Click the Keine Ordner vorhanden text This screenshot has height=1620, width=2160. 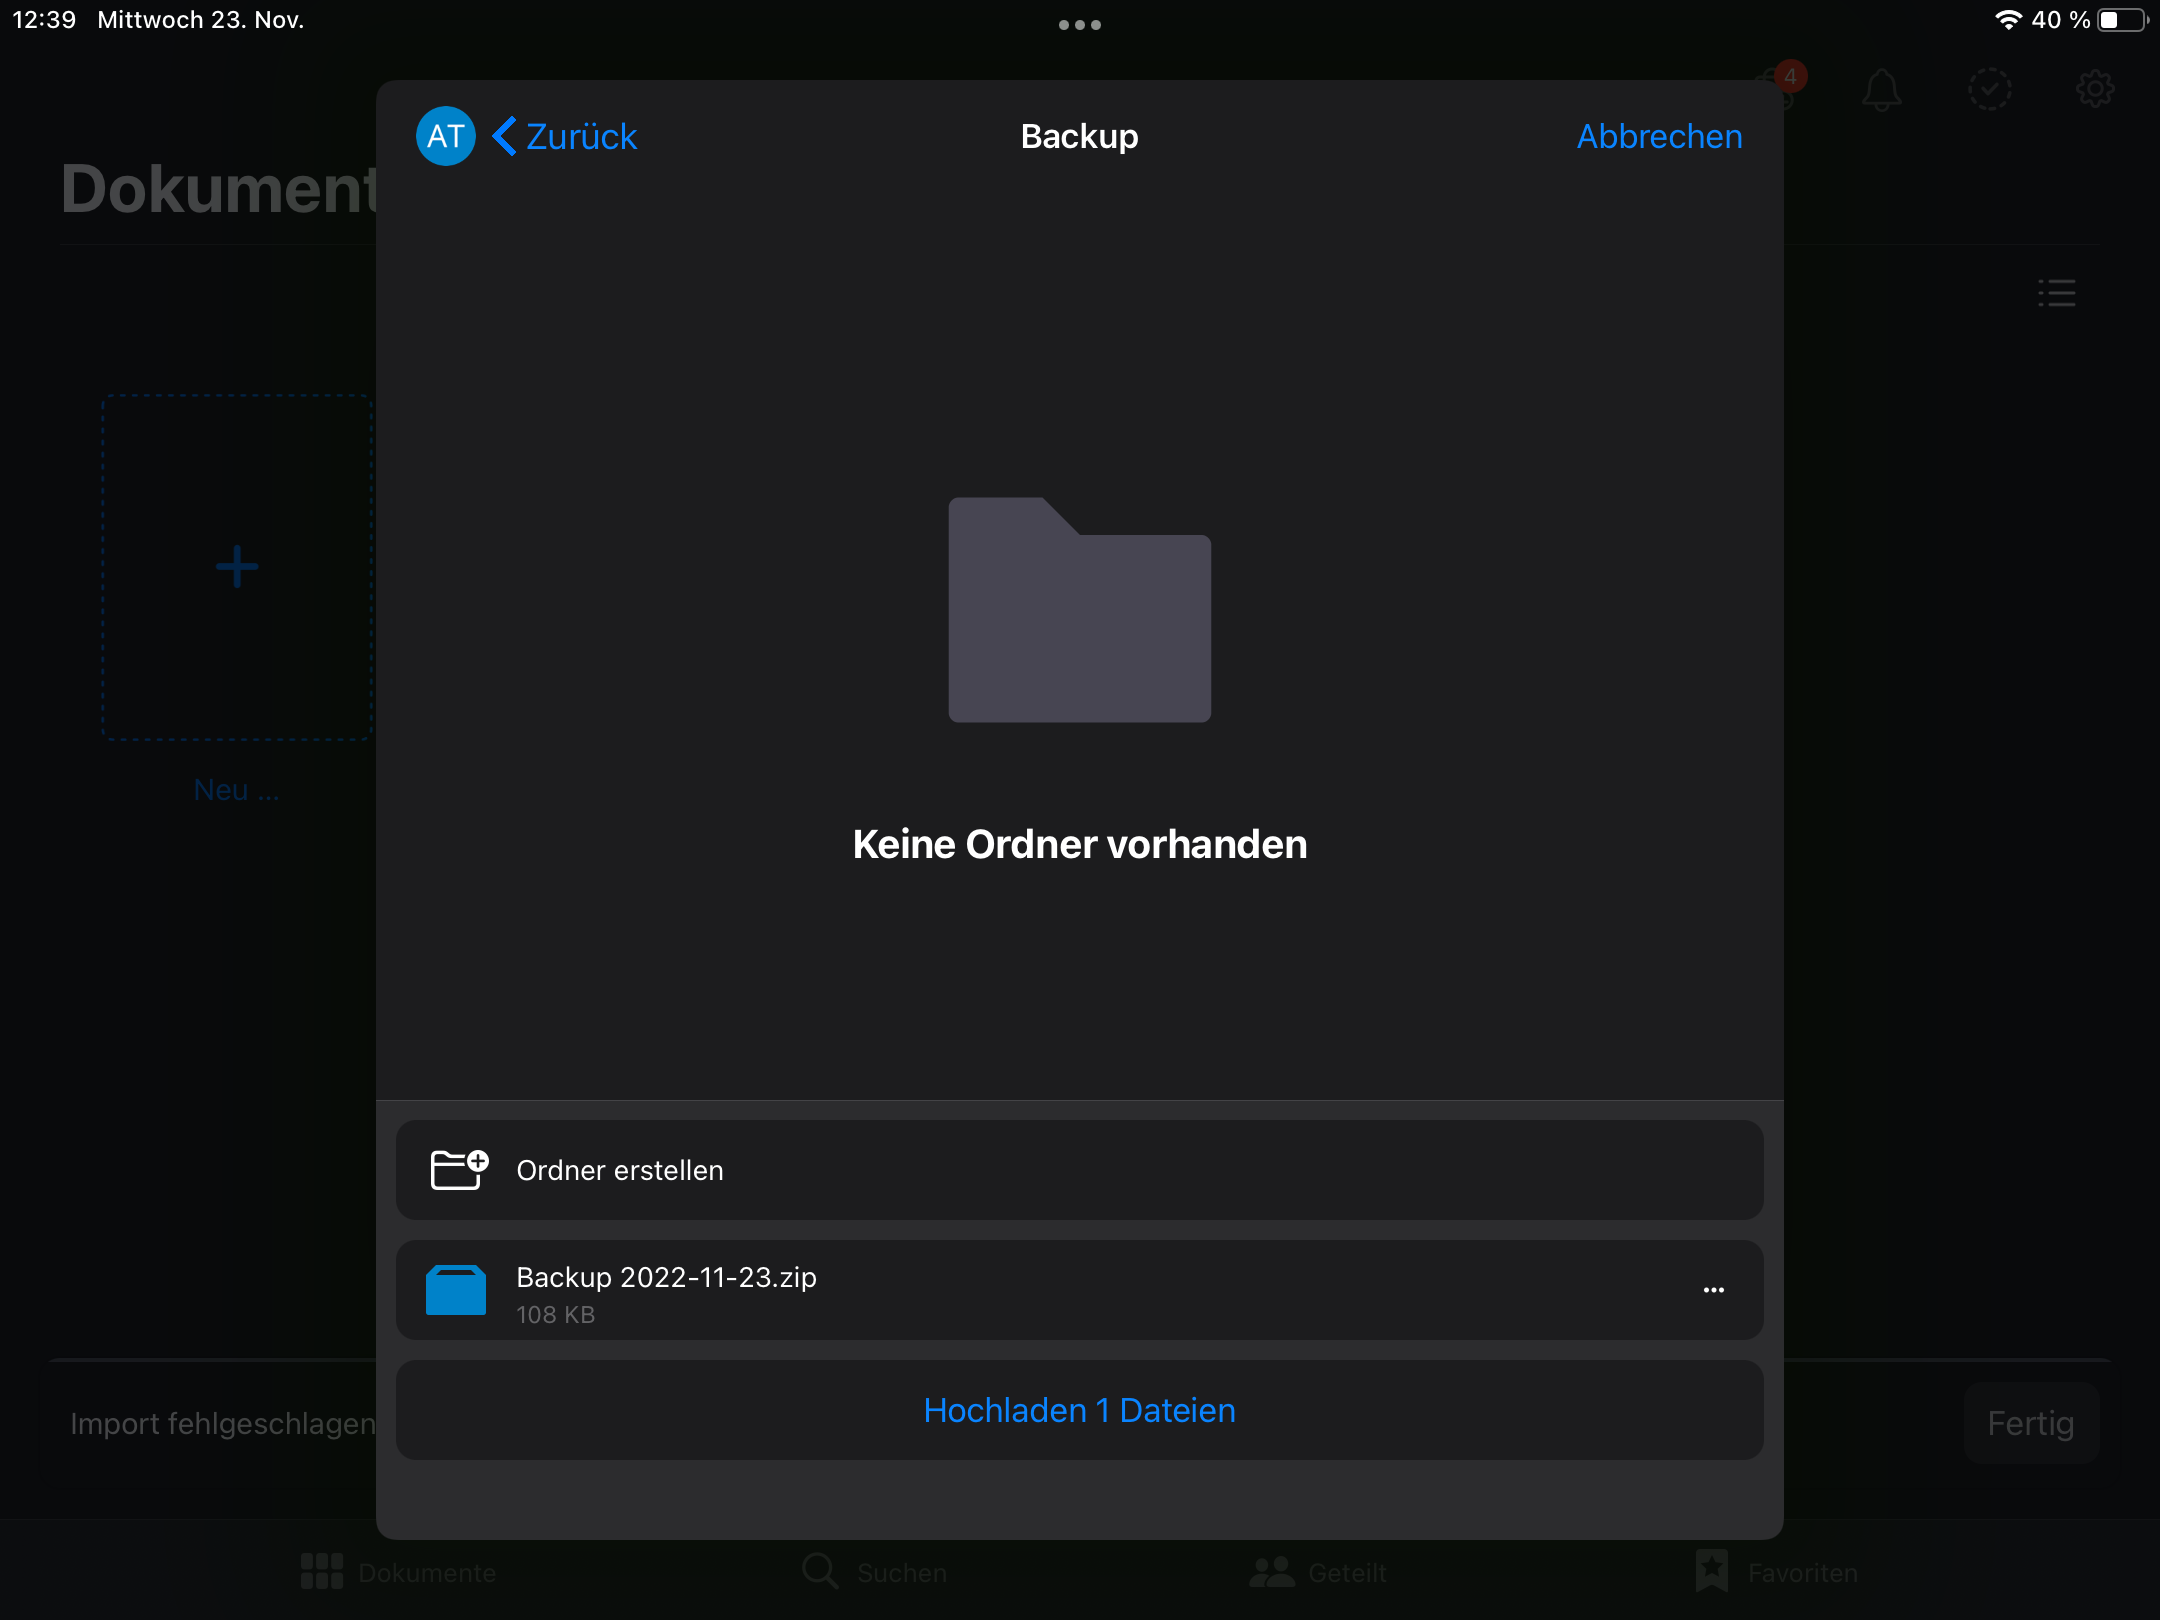tap(1080, 844)
